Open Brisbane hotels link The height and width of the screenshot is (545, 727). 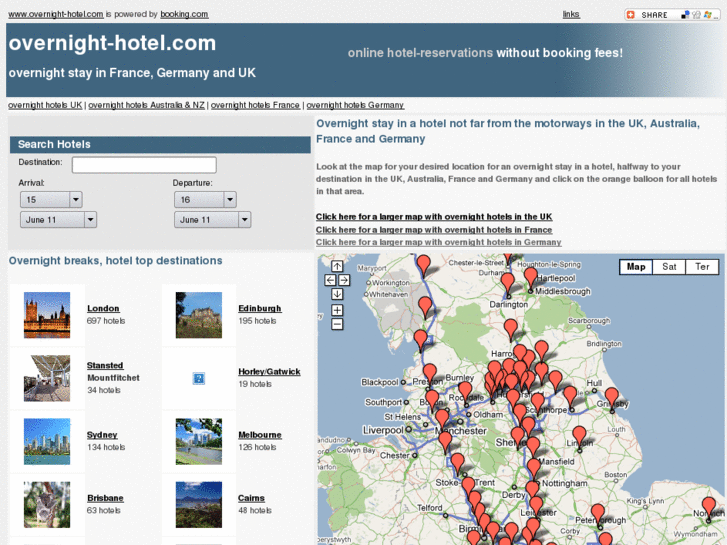click(x=105, y=498)
